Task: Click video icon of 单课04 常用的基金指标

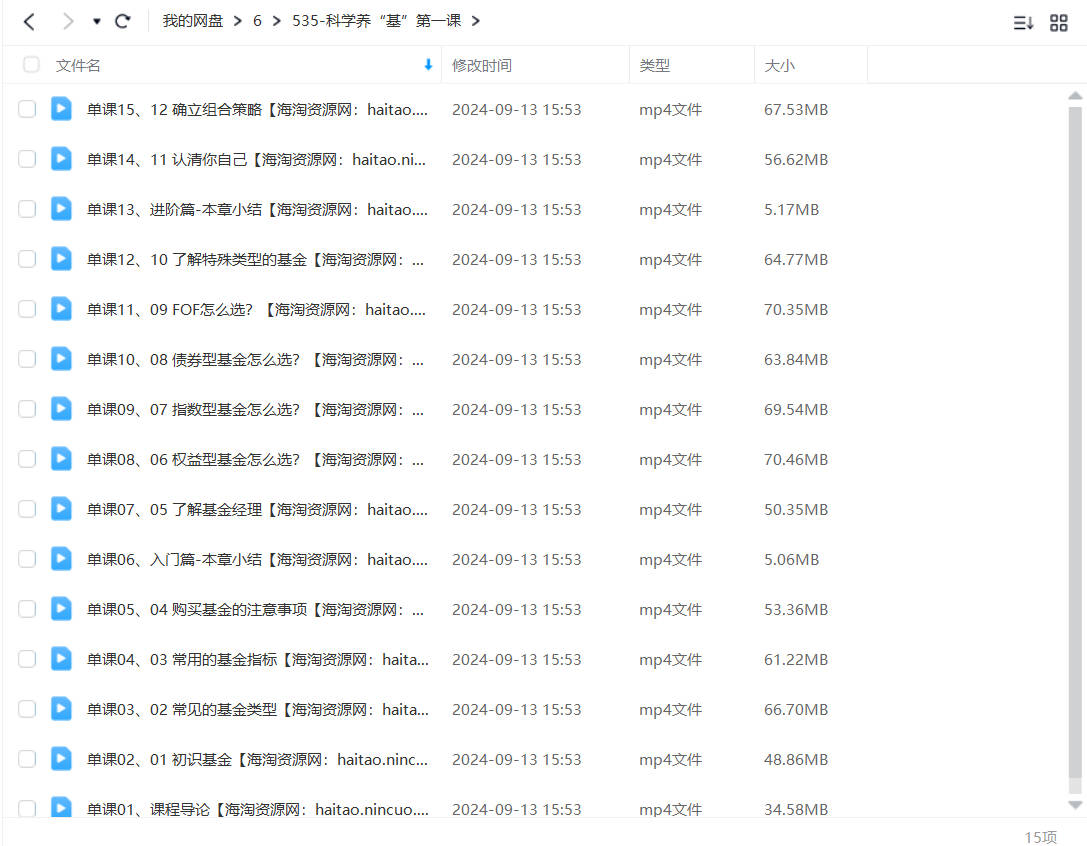Action: pos(61,659)
